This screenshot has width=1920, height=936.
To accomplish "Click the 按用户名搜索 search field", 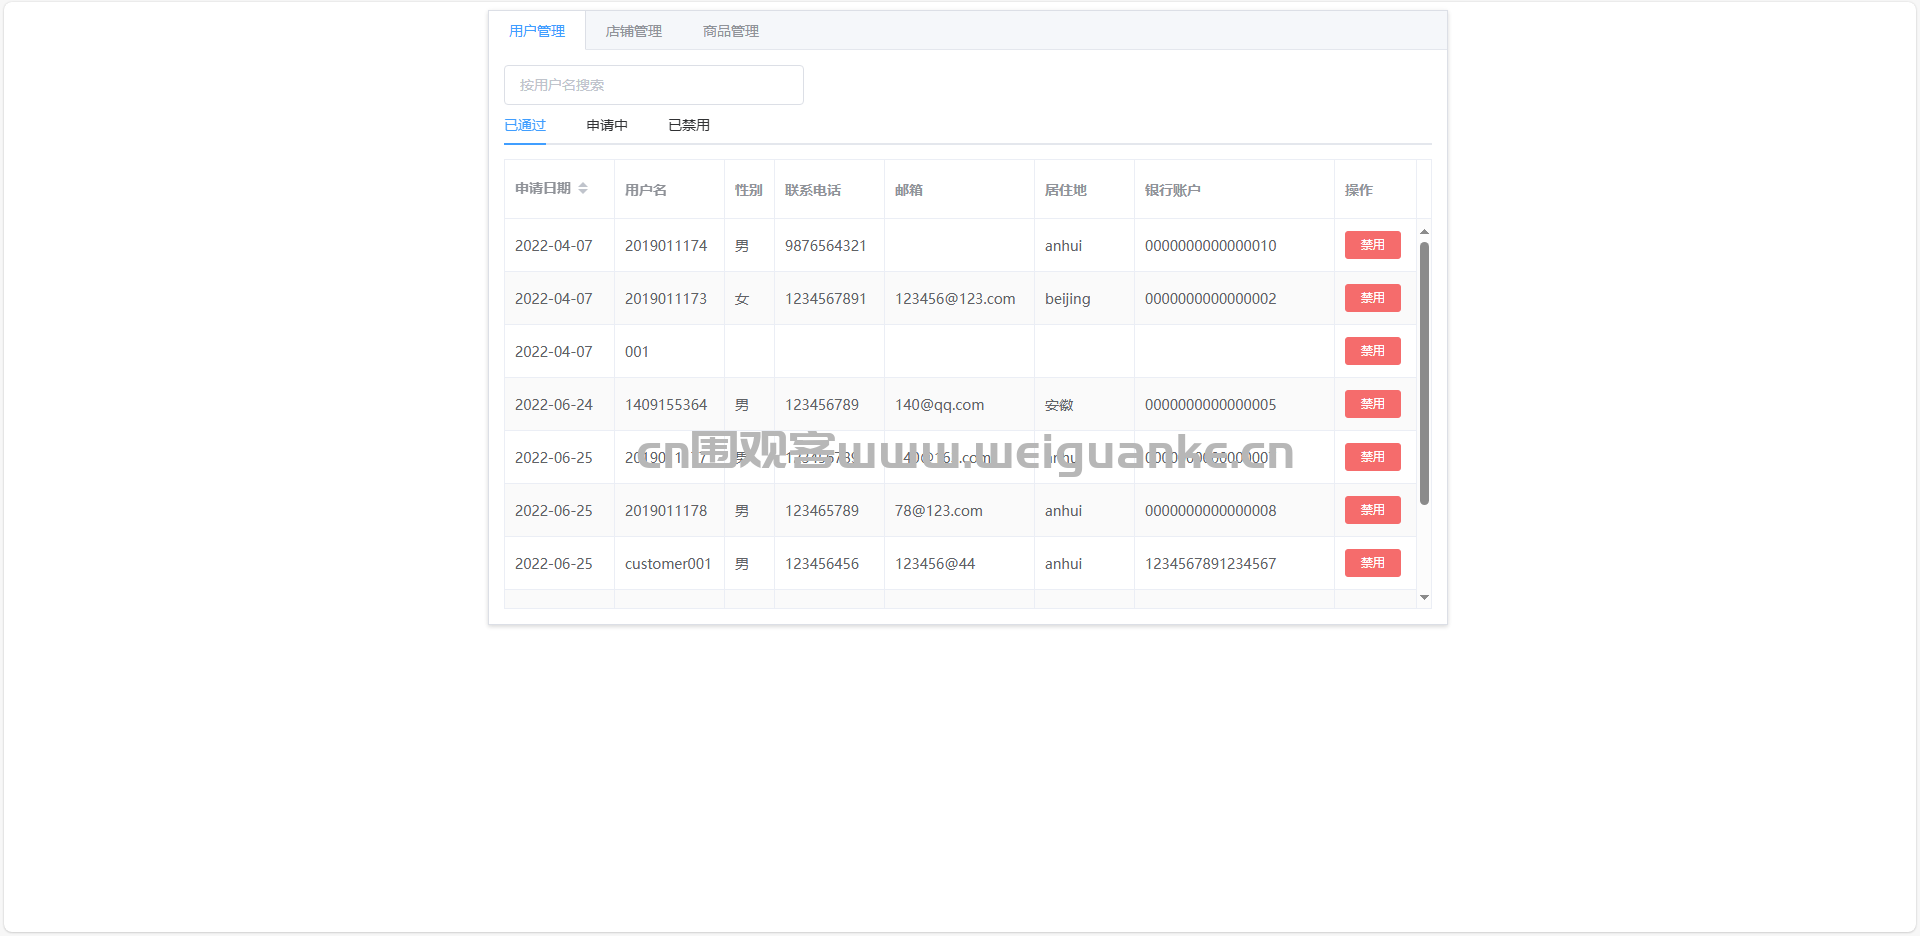I will 654,85.
